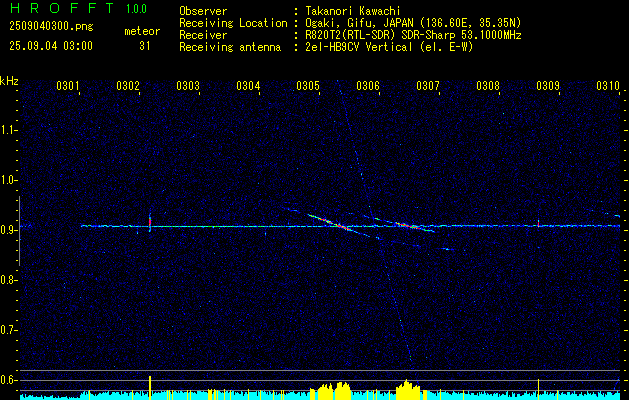Click the kHz axis unit label
This screenshot has height=400, width=629.
click(9, 81)
